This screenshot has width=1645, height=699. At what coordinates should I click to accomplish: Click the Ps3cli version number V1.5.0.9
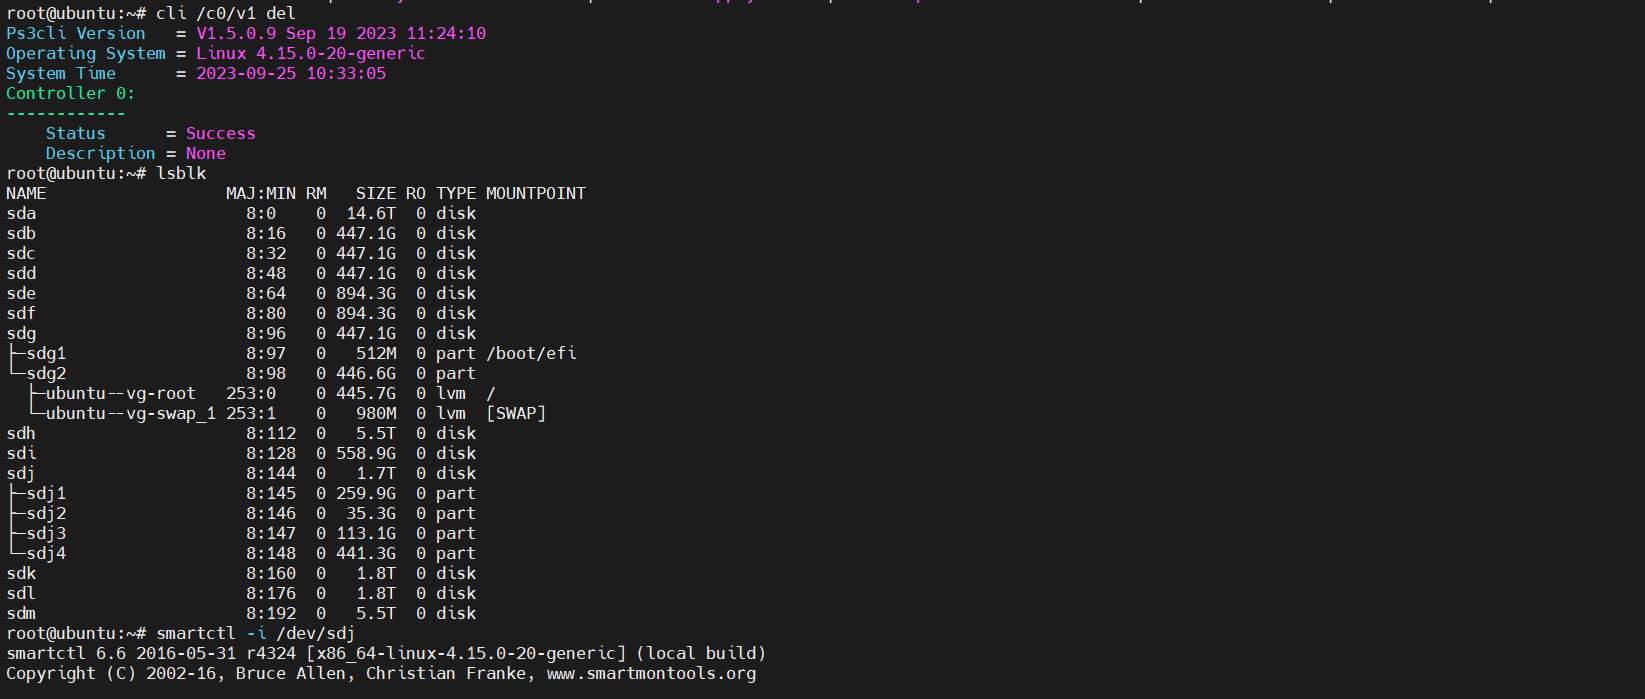point(236,33)
